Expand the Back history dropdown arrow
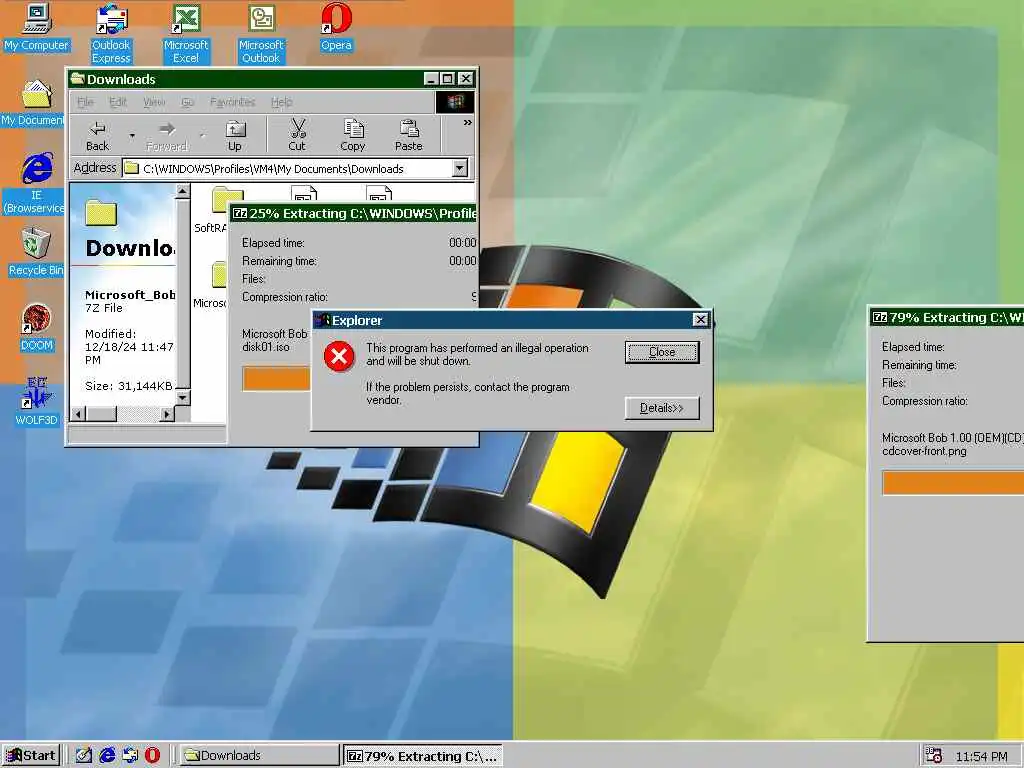 132,136
